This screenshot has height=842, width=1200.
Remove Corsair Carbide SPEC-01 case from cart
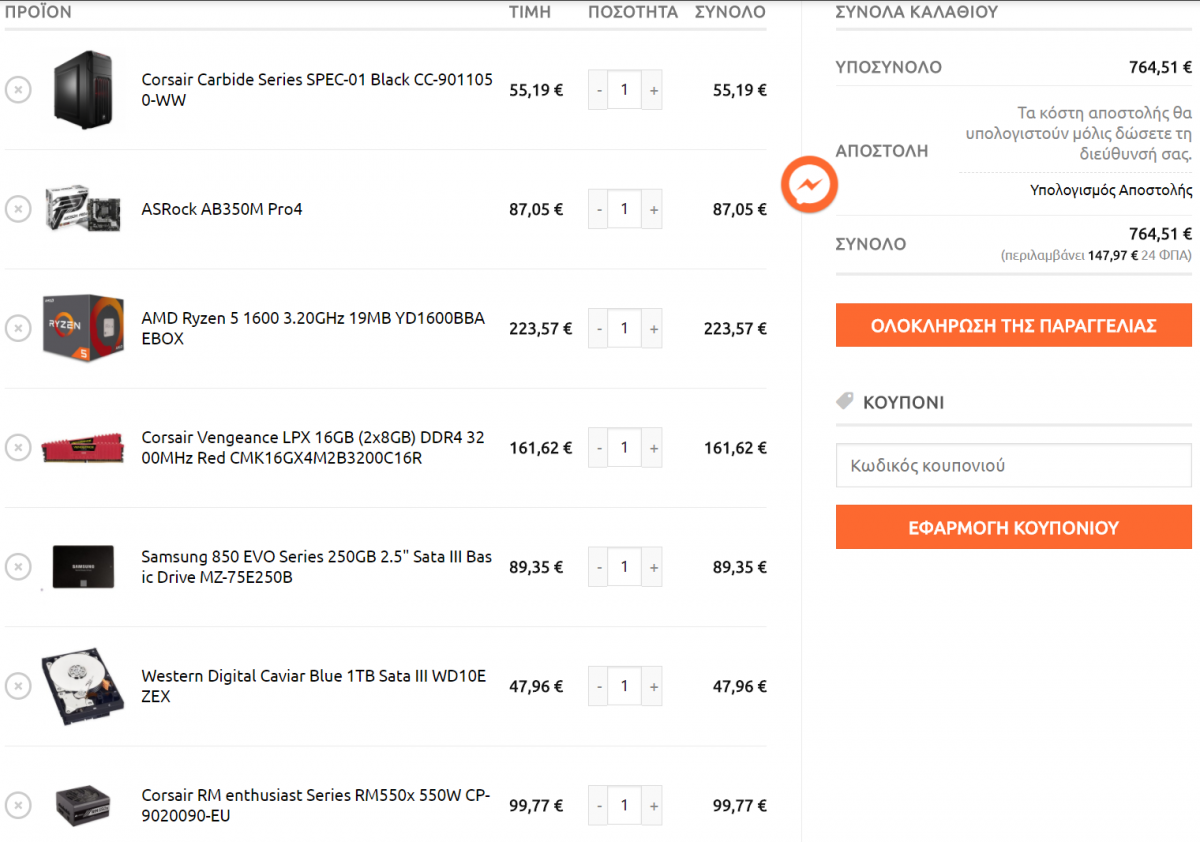pos(18,90)
